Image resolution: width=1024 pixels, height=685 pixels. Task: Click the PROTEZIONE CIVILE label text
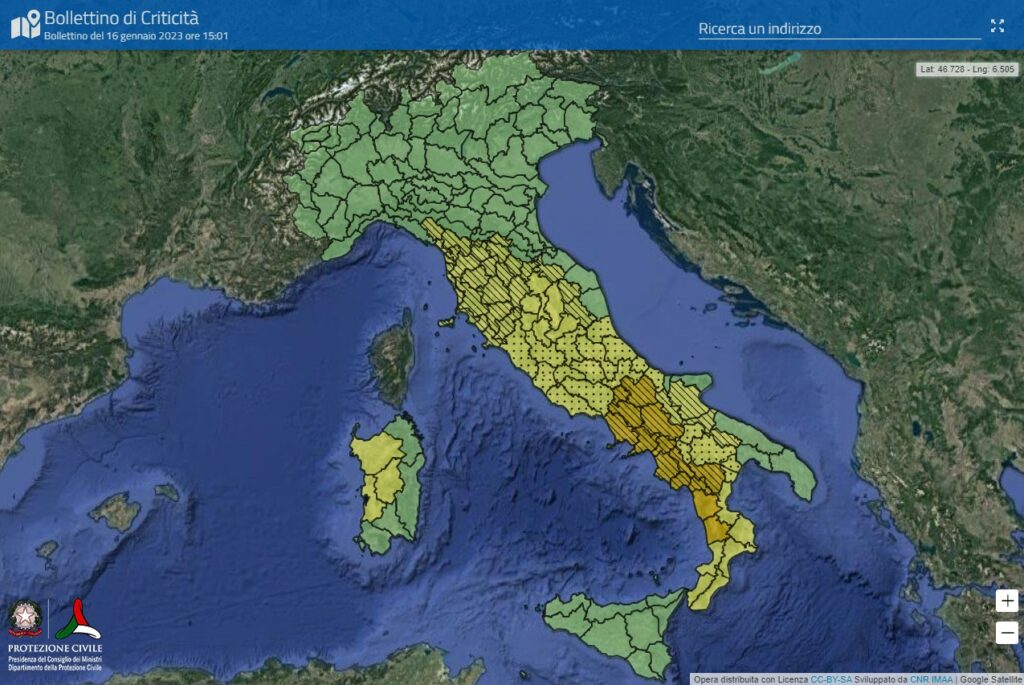(x=55, y=648)
